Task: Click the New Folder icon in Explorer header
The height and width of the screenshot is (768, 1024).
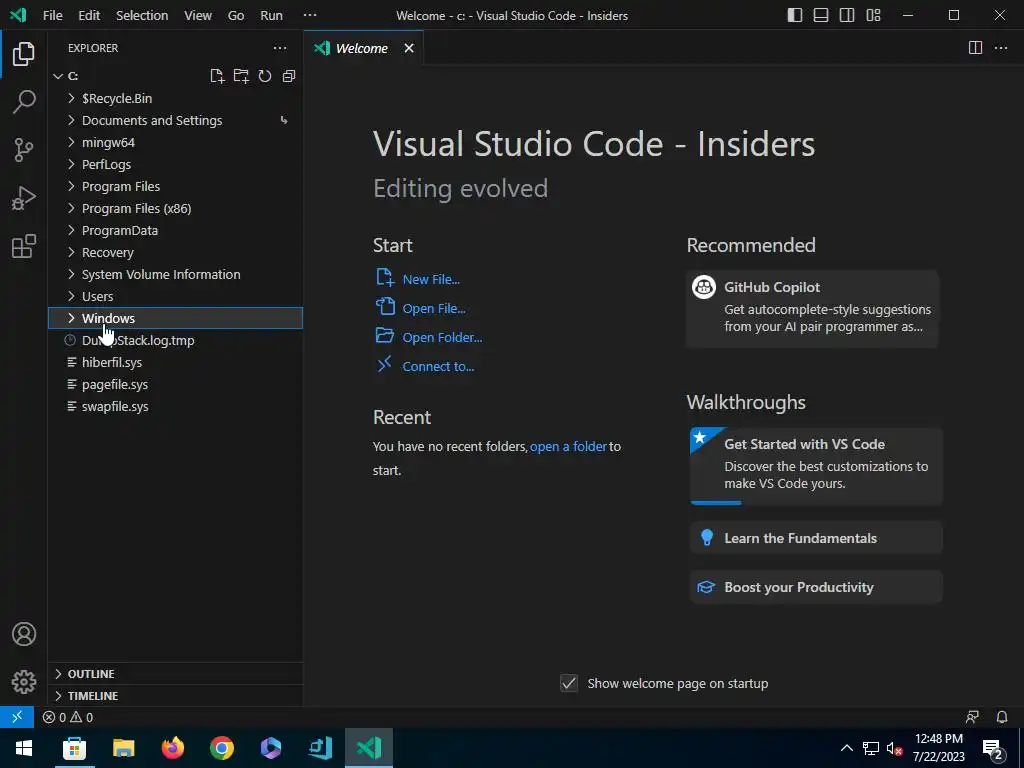Action: point(241,76)
